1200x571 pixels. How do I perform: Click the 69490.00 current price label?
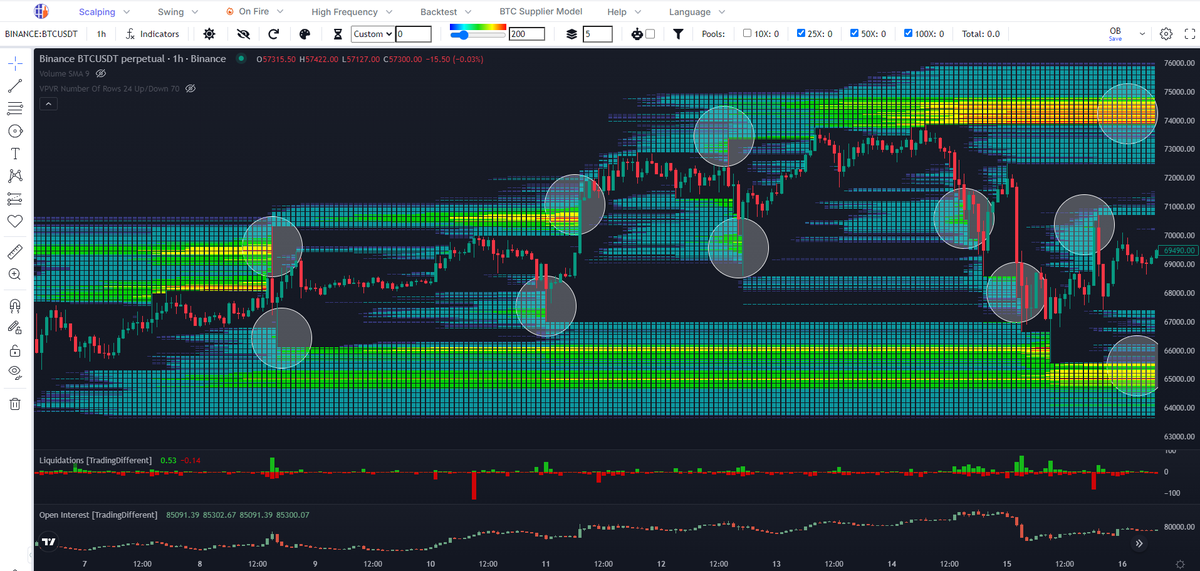[1180, 250]
